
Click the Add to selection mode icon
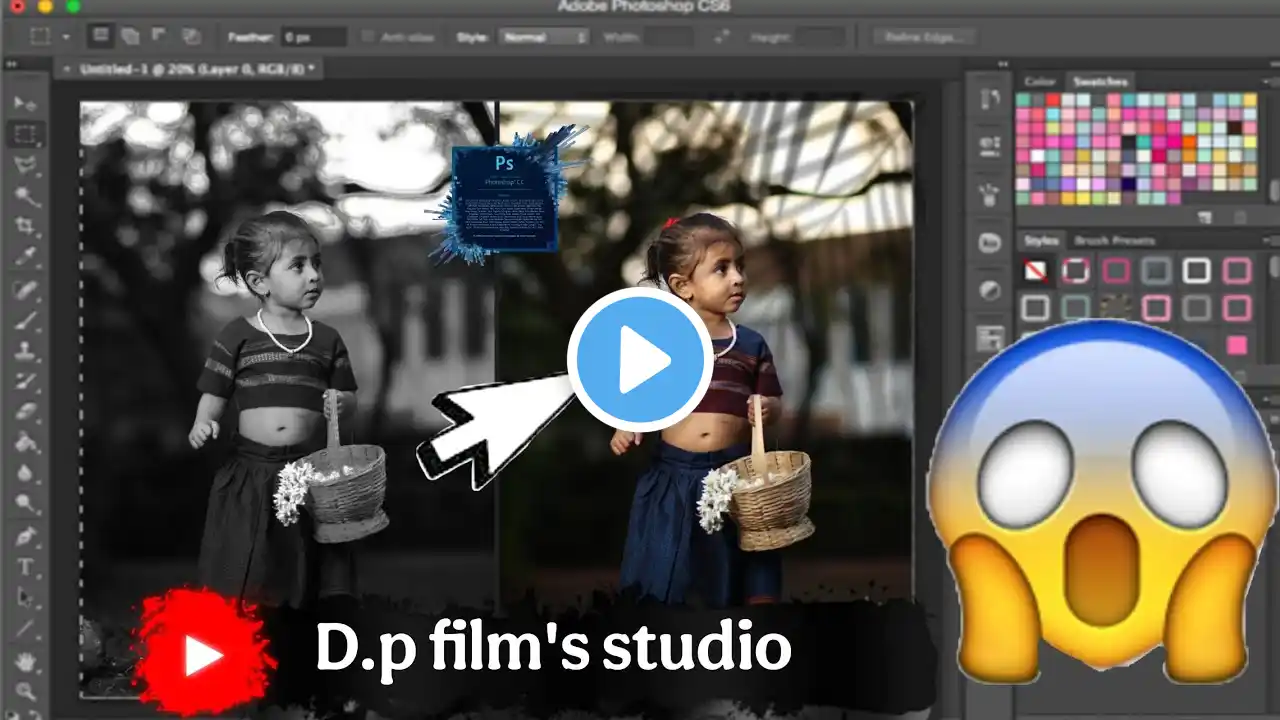tap(130, 36)
